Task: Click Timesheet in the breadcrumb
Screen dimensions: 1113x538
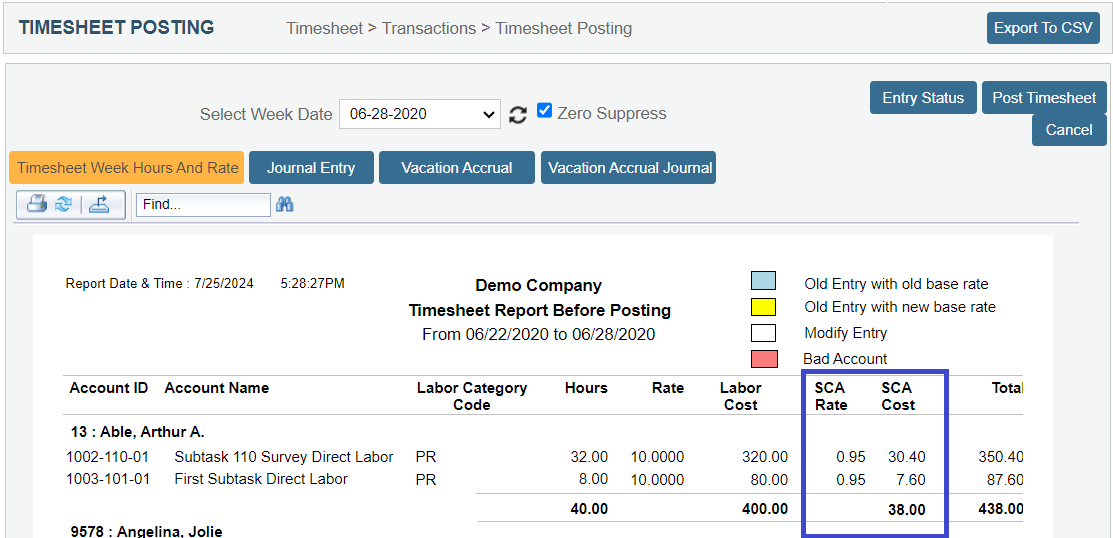Action: pyautogui.click(x=324, y=28)
